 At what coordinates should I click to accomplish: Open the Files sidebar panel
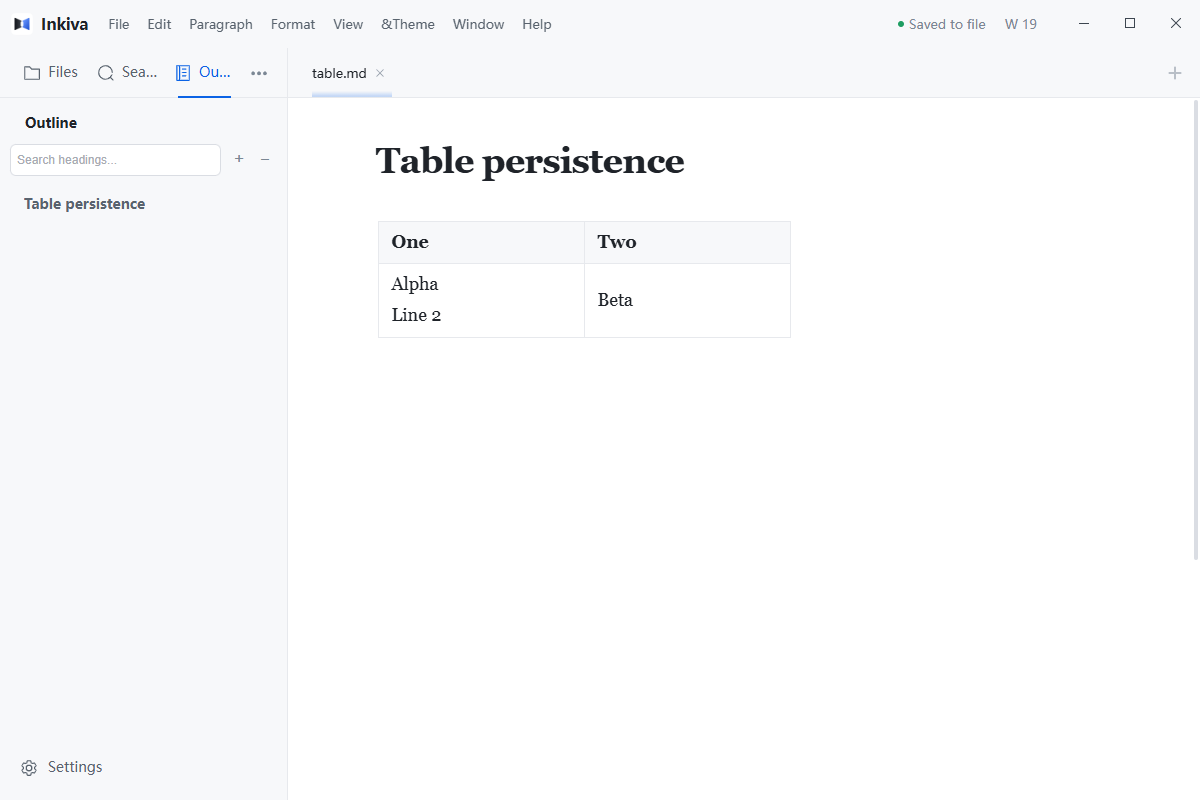tap(50, 72)
